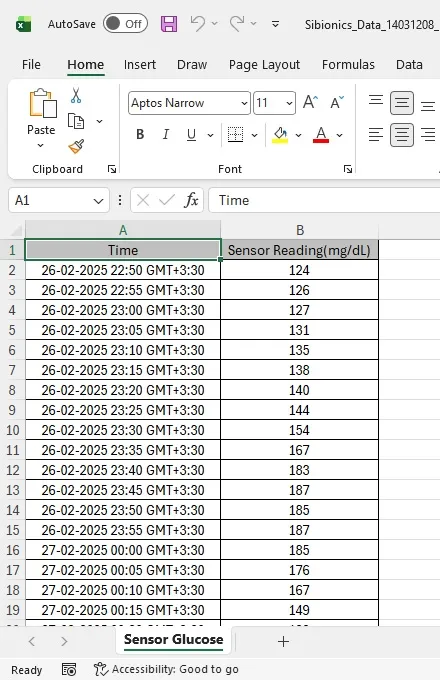The image size is (440, 680).
Task: Select column B header
Action: click(x=300, y=230)
